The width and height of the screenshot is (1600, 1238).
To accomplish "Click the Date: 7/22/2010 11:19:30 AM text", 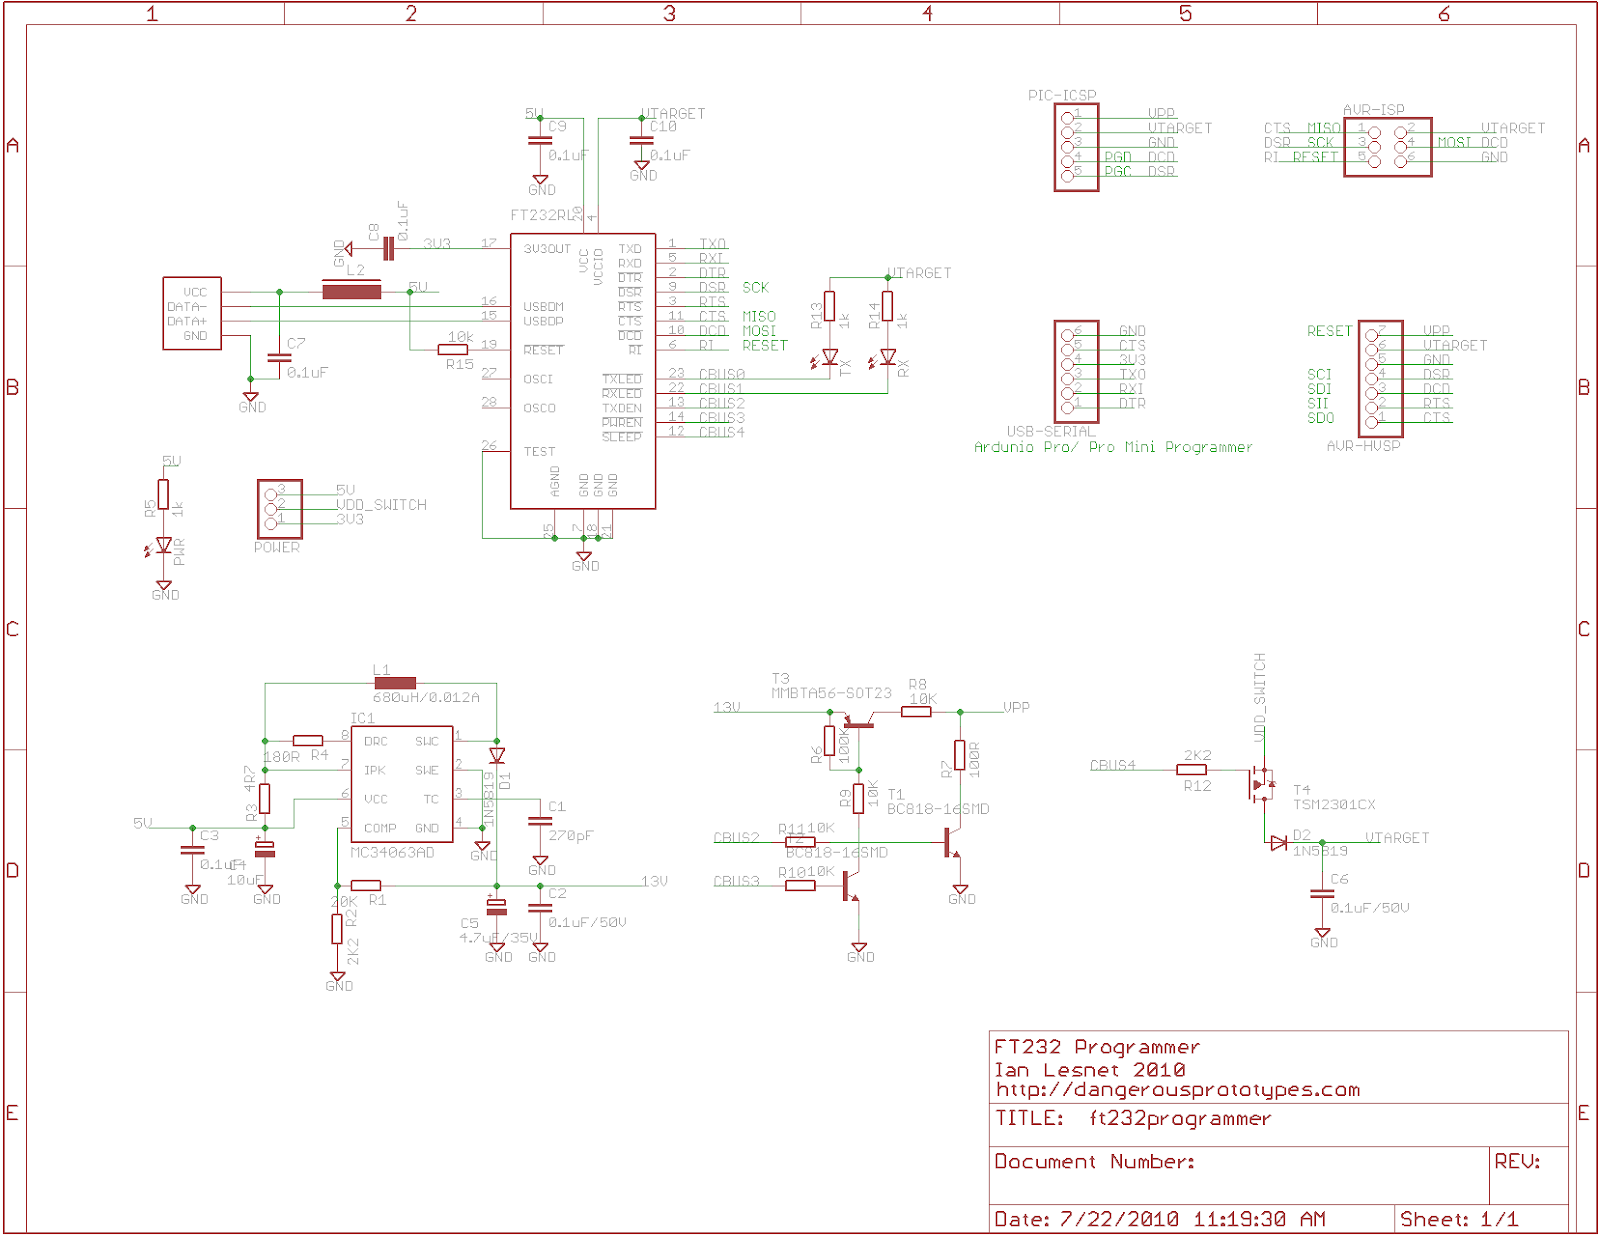I will point(1160,1220).
